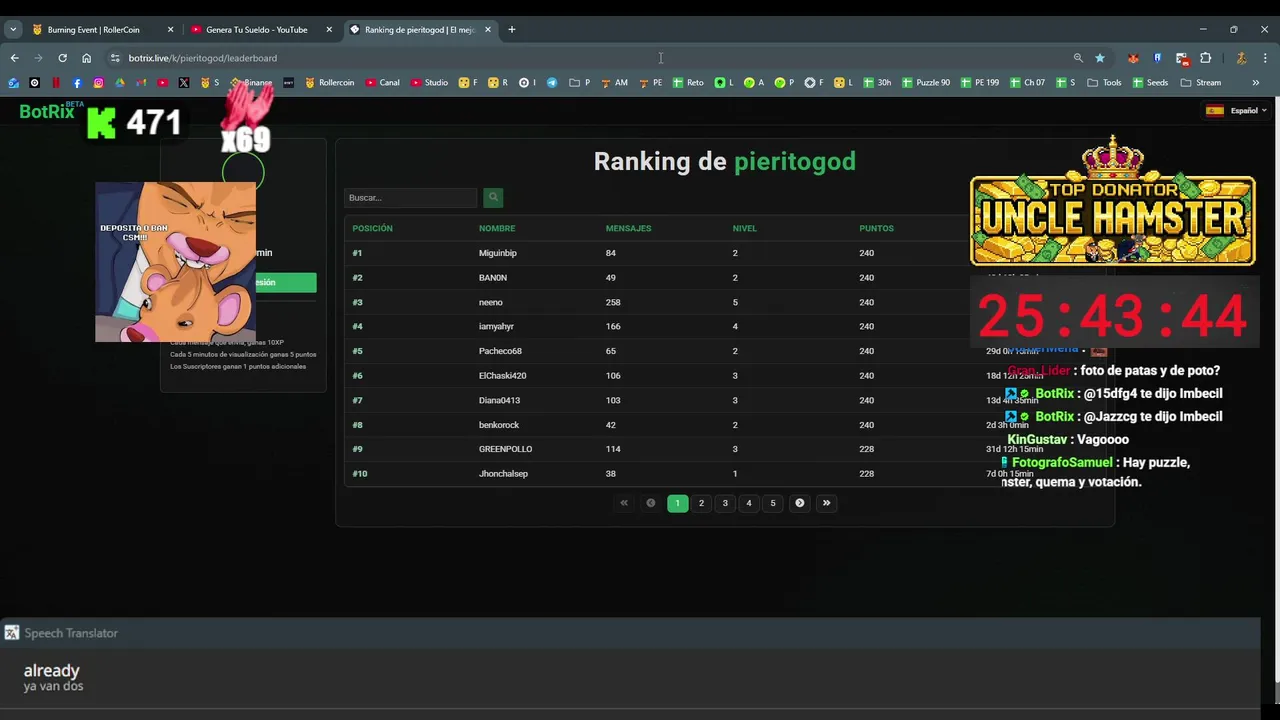Select the Ranking de pieritogod tab
1280x720 pixels.
pyautogui.click(x=420, y=30)
